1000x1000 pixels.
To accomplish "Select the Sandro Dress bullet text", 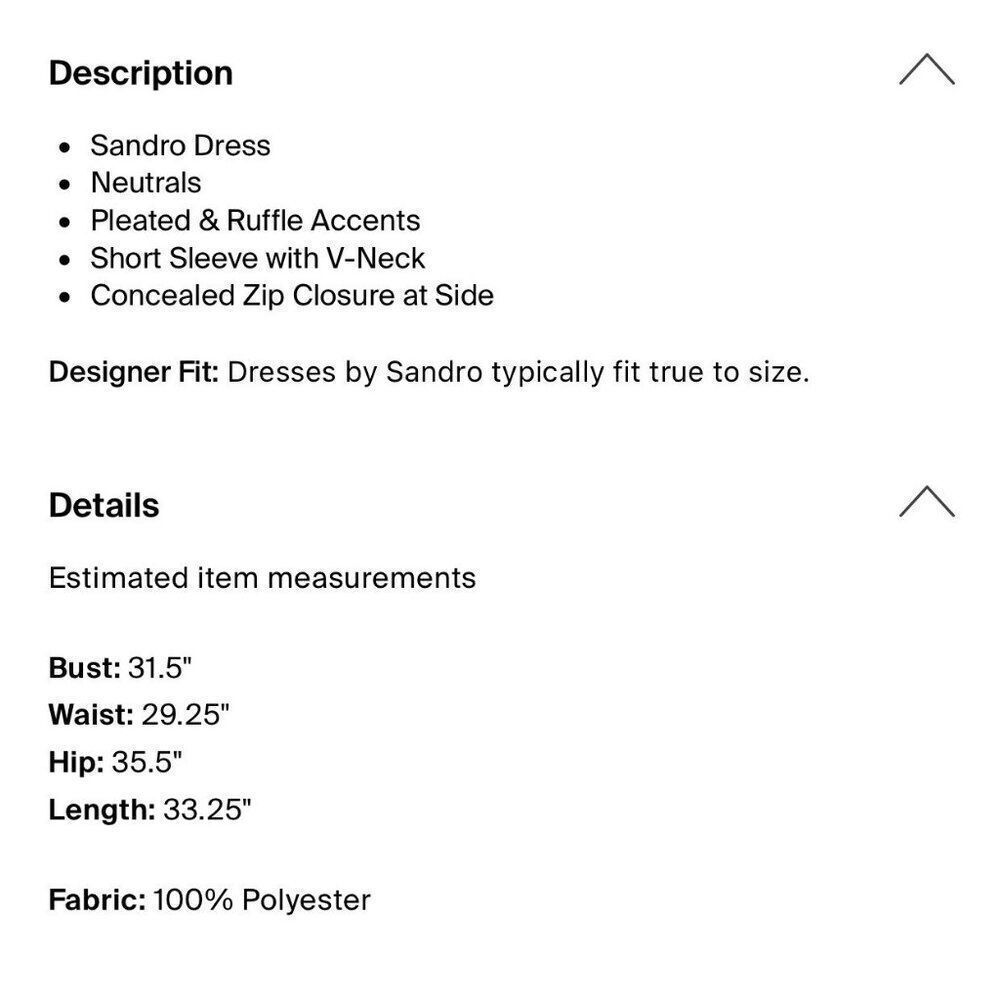I will pos(180,145).
